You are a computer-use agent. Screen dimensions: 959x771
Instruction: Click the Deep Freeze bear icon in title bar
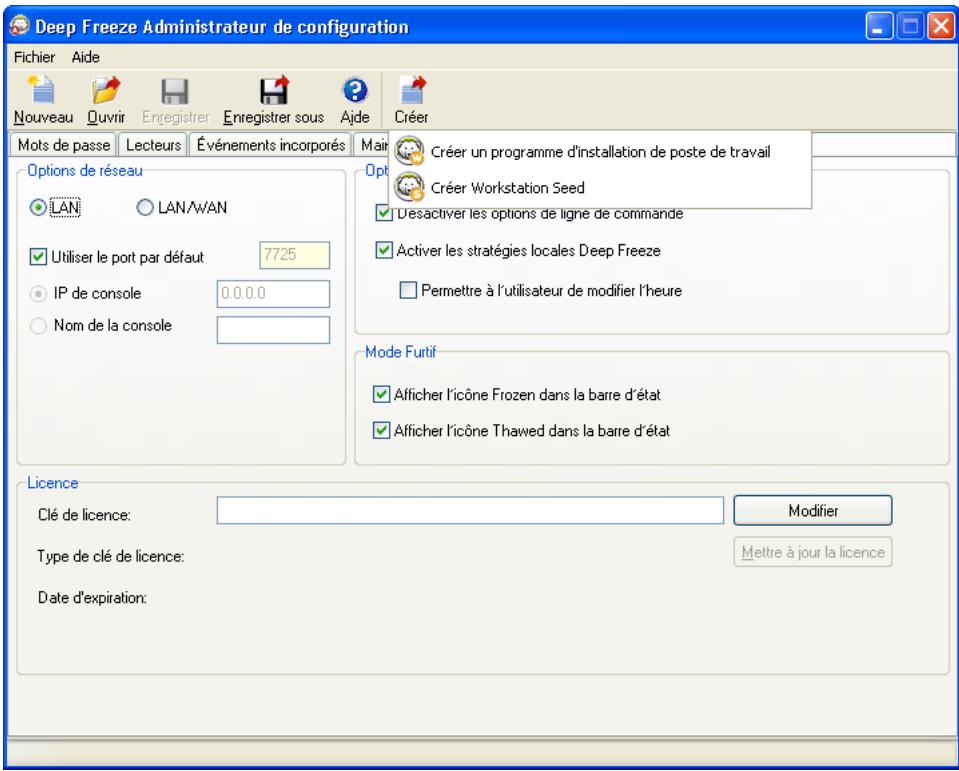(19, 26)
